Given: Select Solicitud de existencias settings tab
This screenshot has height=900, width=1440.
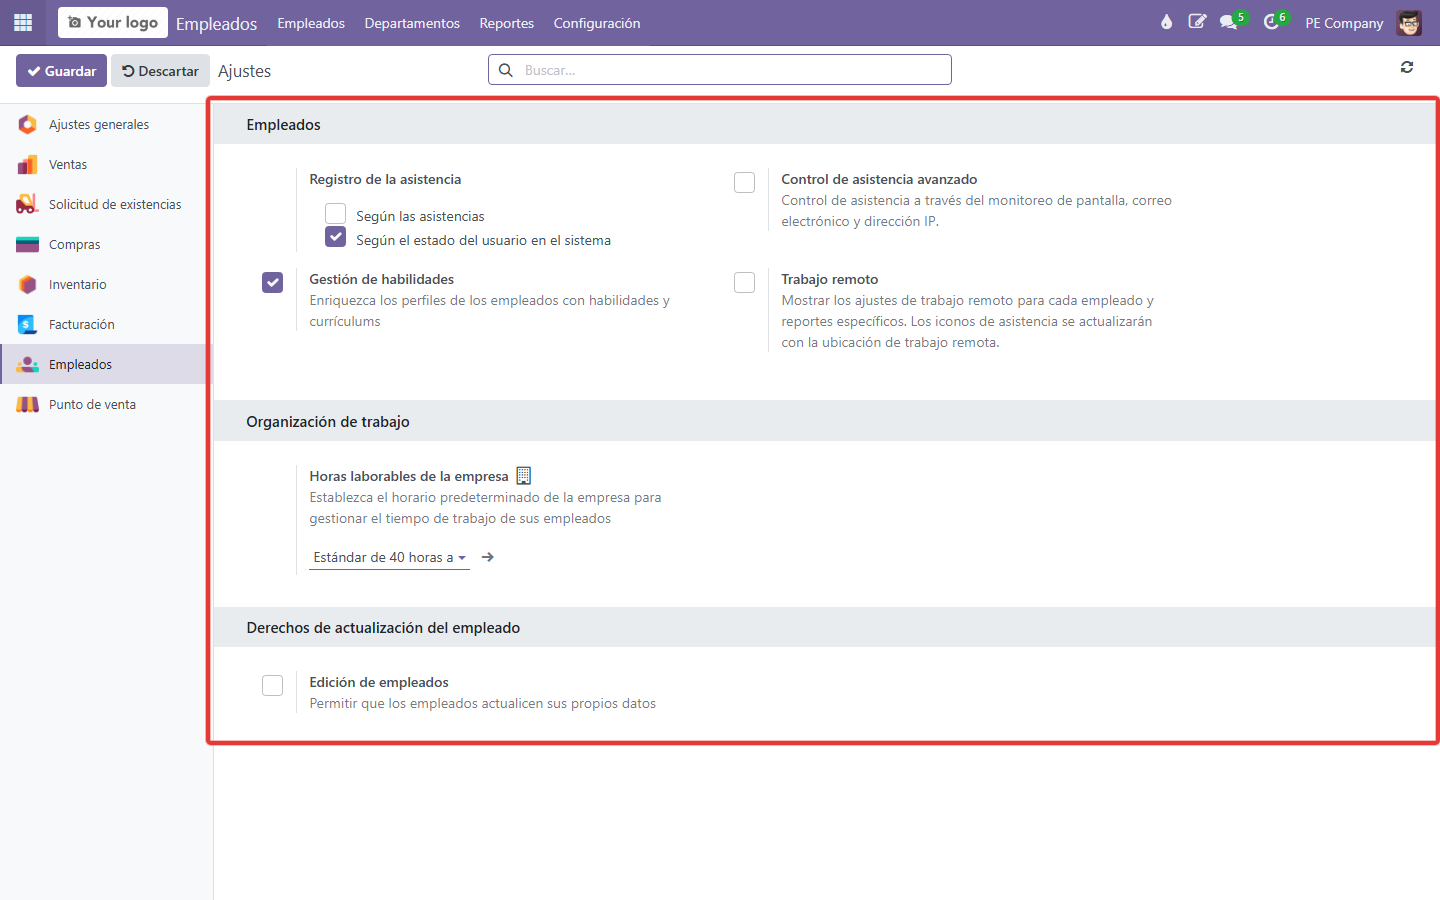Looking at the screenshot, I should point(106,204).
